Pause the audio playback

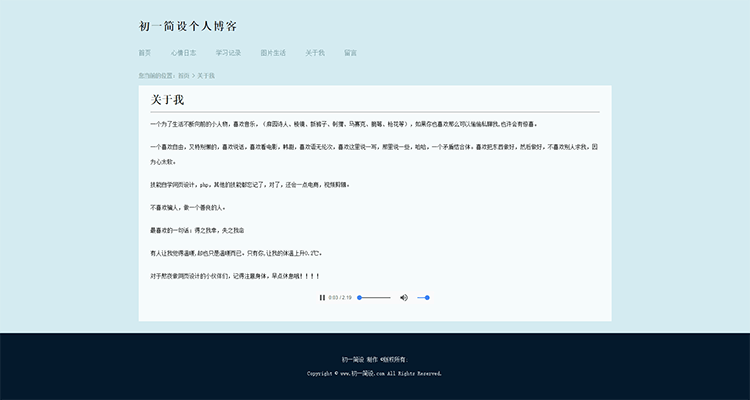point(322,297)
